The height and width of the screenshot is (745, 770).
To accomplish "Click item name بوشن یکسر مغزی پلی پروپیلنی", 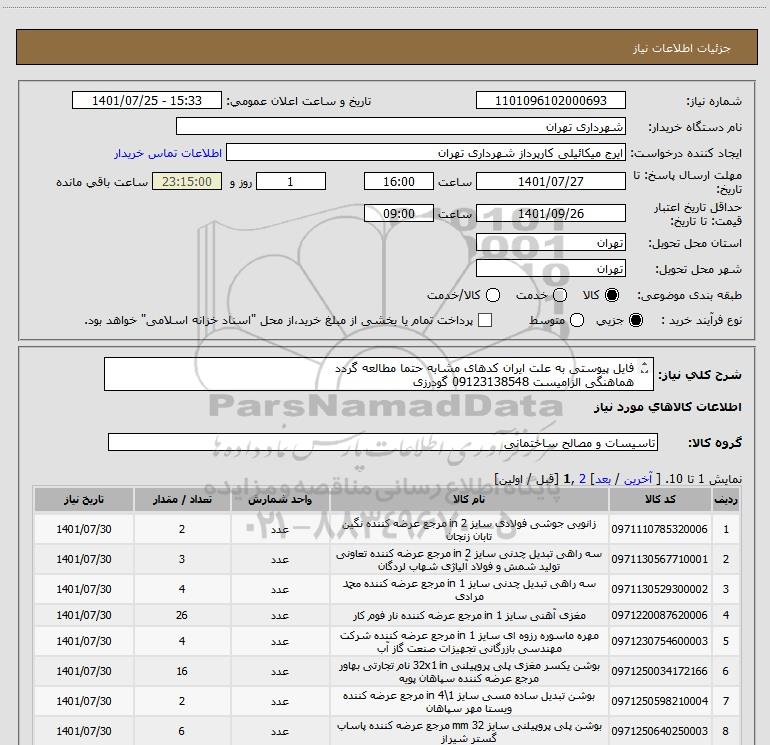I will [469, 671].
